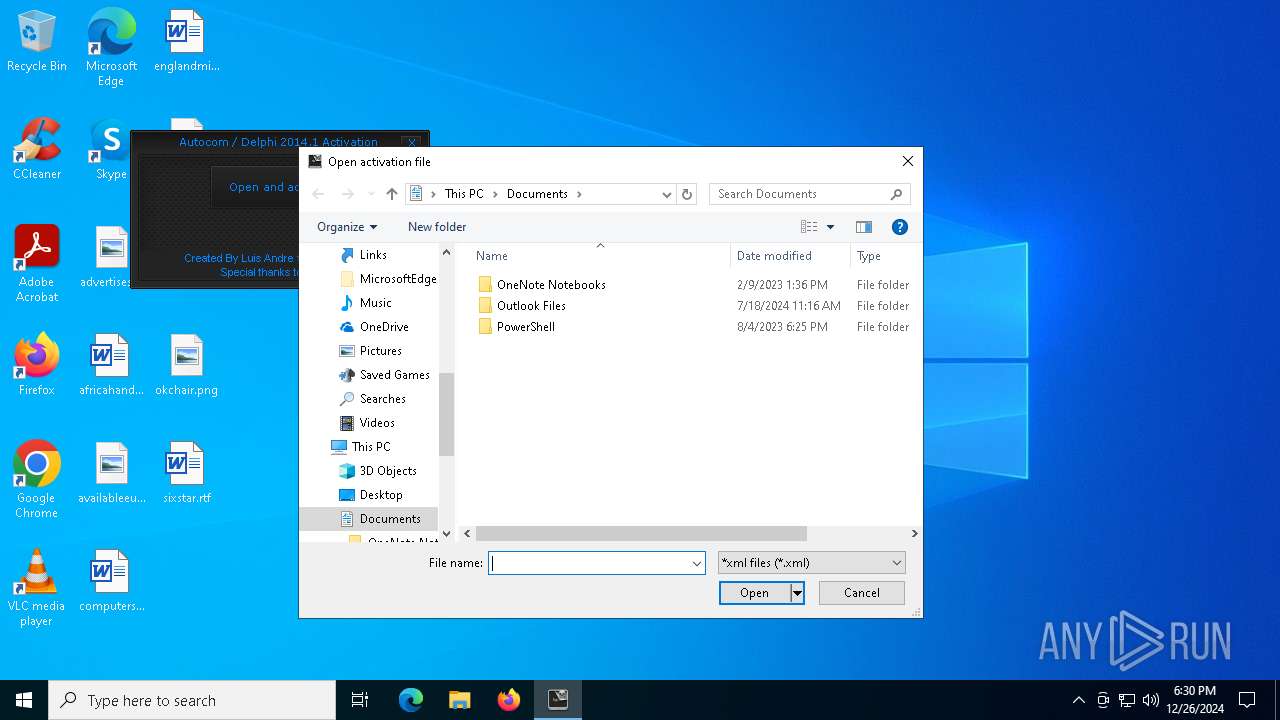
Task: Open Skype desktop shortcut
Action: point(110,150)
